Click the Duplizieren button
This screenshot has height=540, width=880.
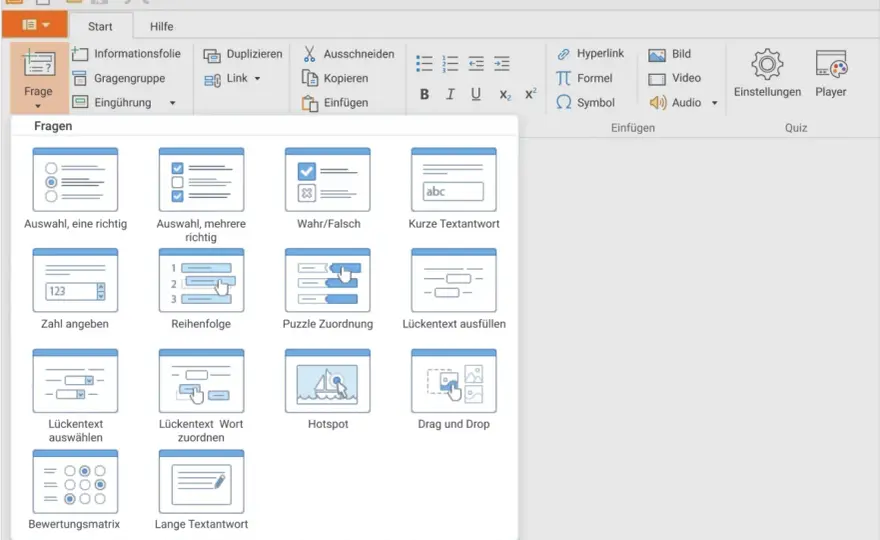(x=243, y=54)
